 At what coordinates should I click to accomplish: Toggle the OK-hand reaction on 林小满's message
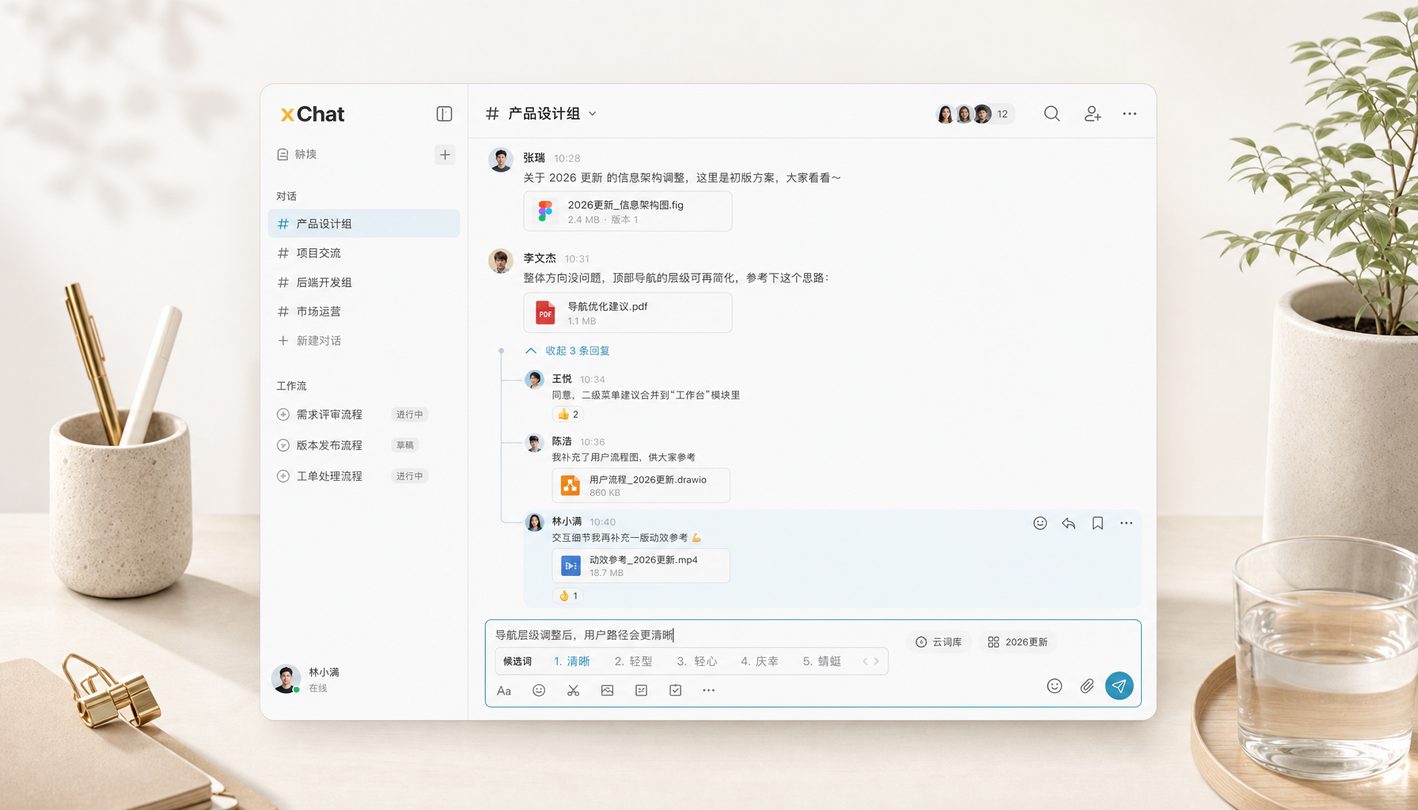tap(567, 596)
